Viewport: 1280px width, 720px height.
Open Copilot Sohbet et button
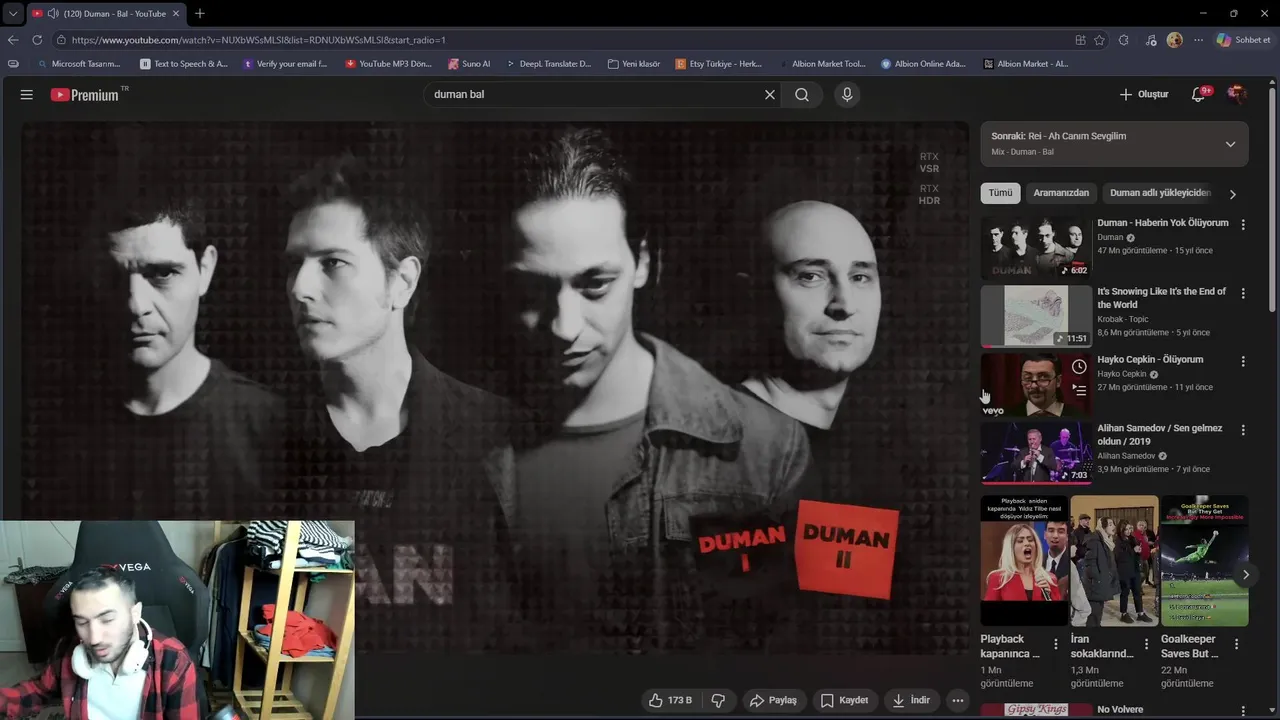1244,40
